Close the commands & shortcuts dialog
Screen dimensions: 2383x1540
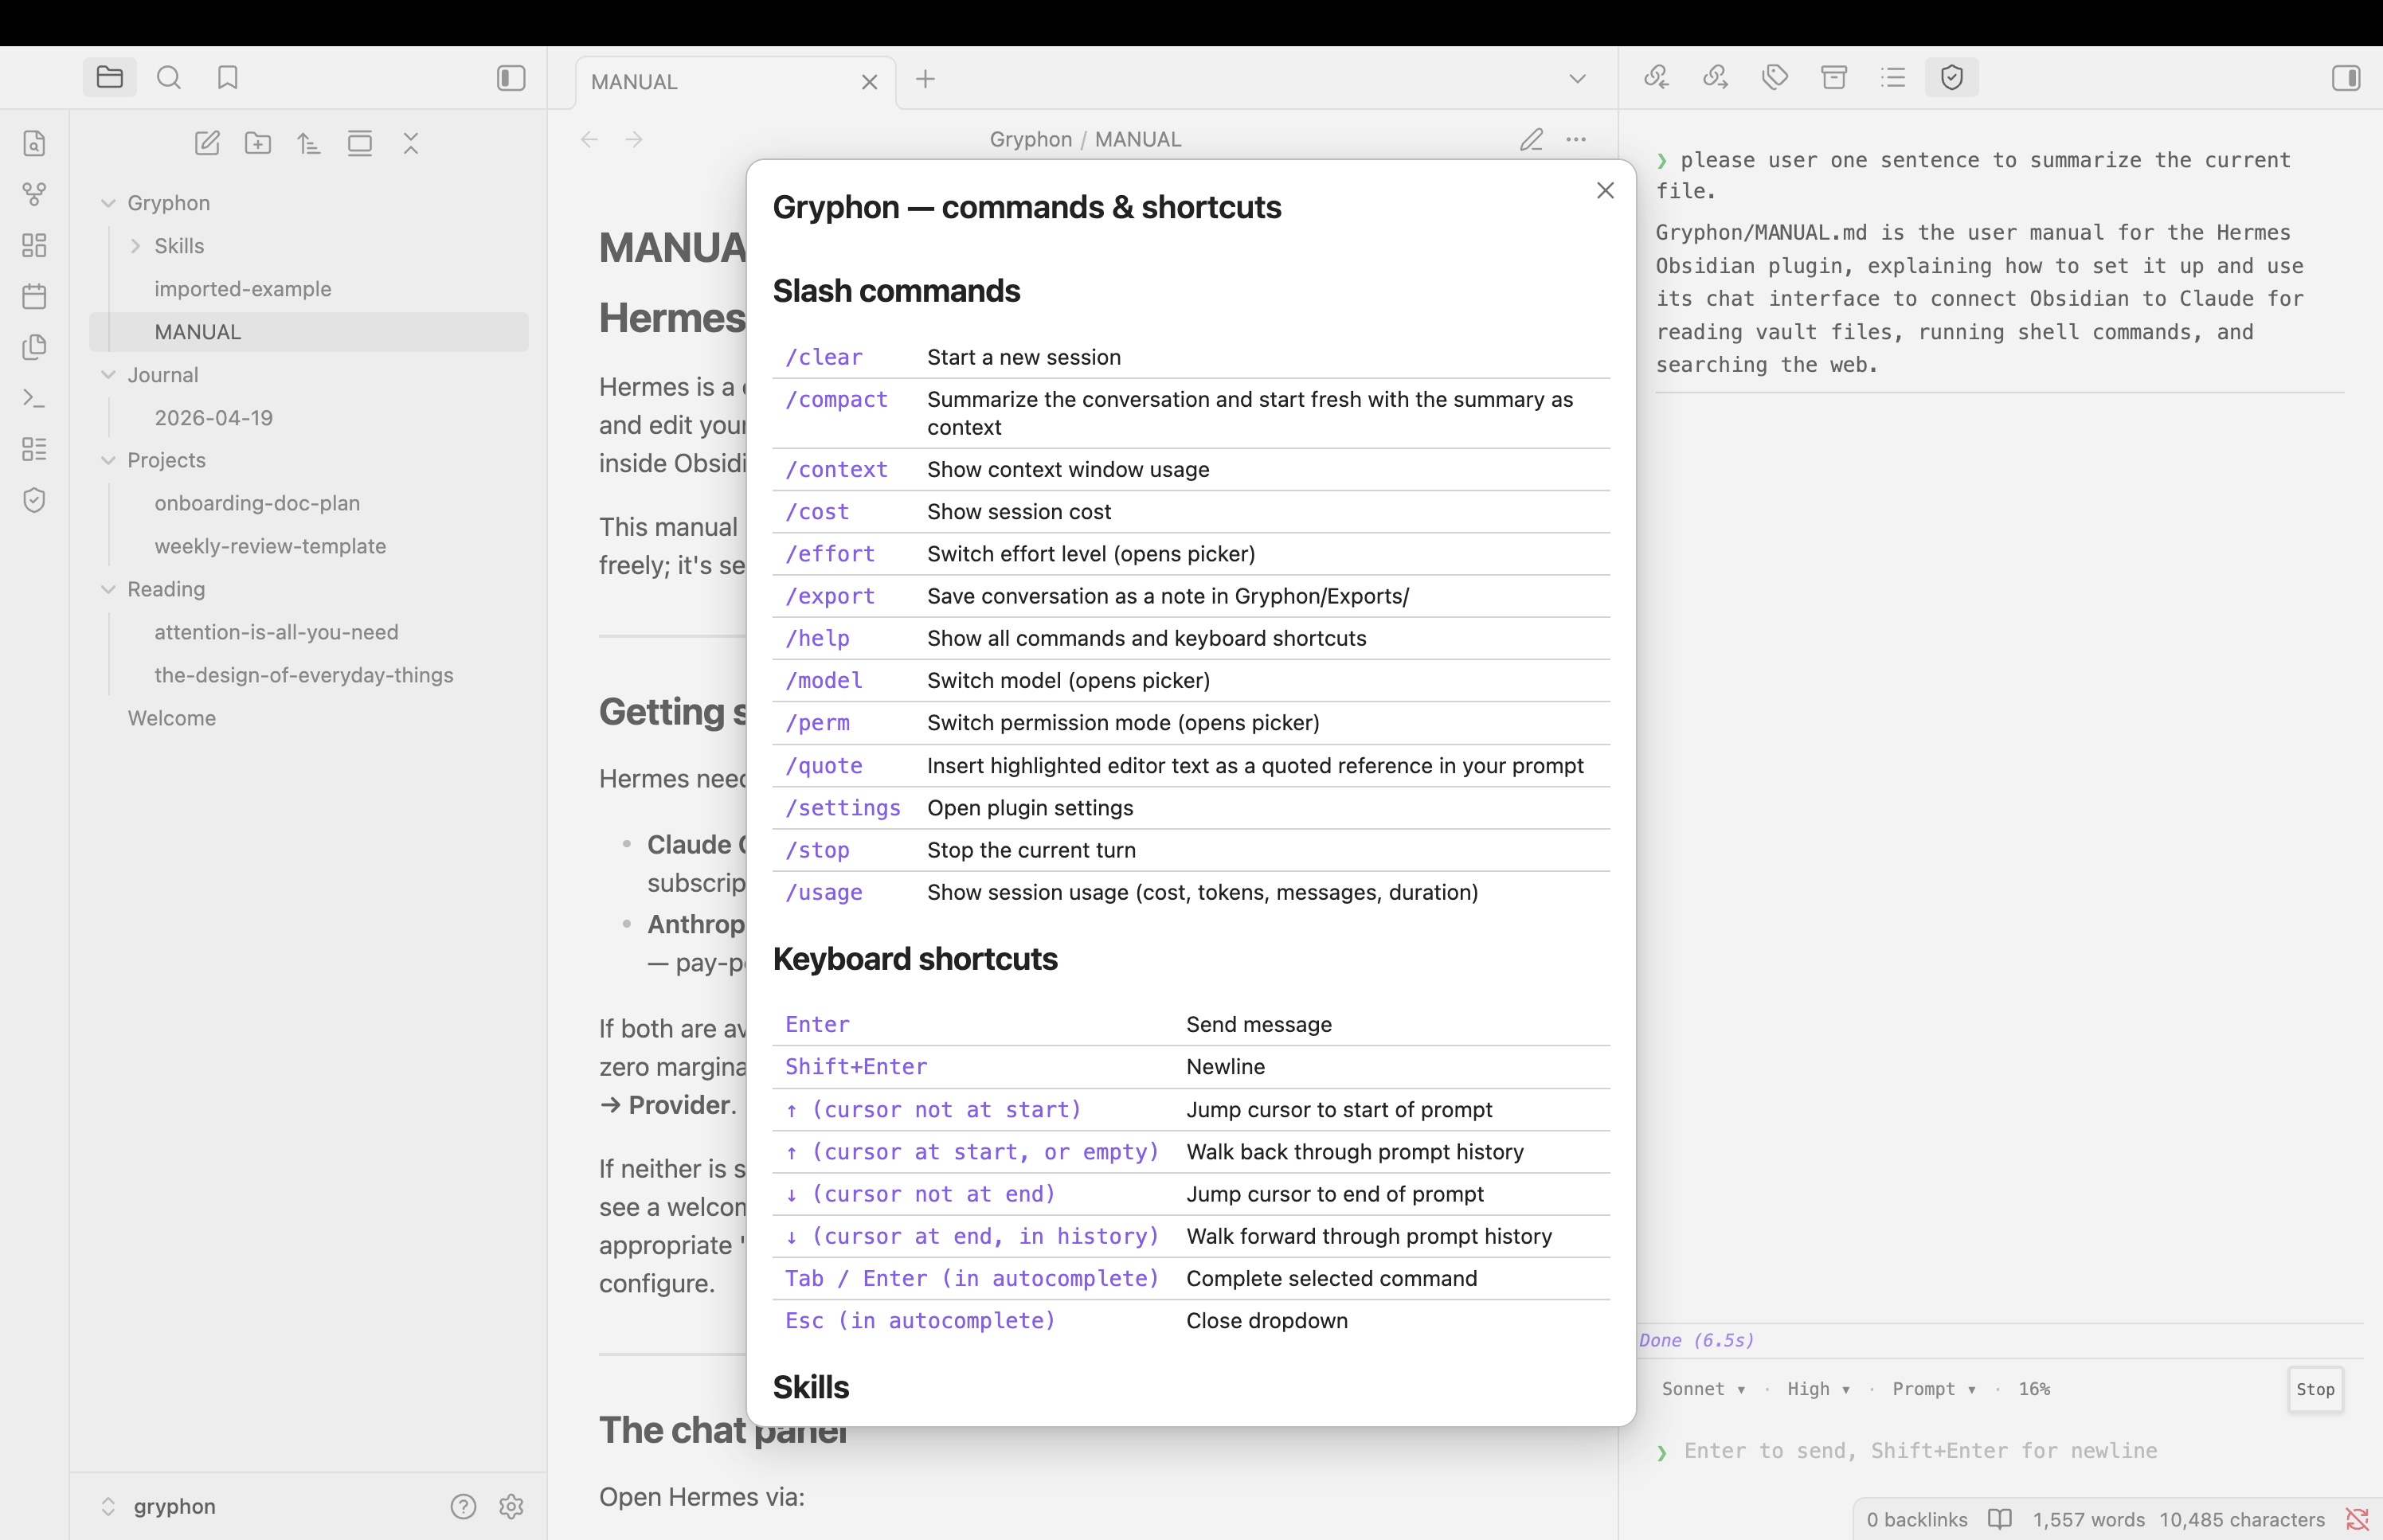1605,190
